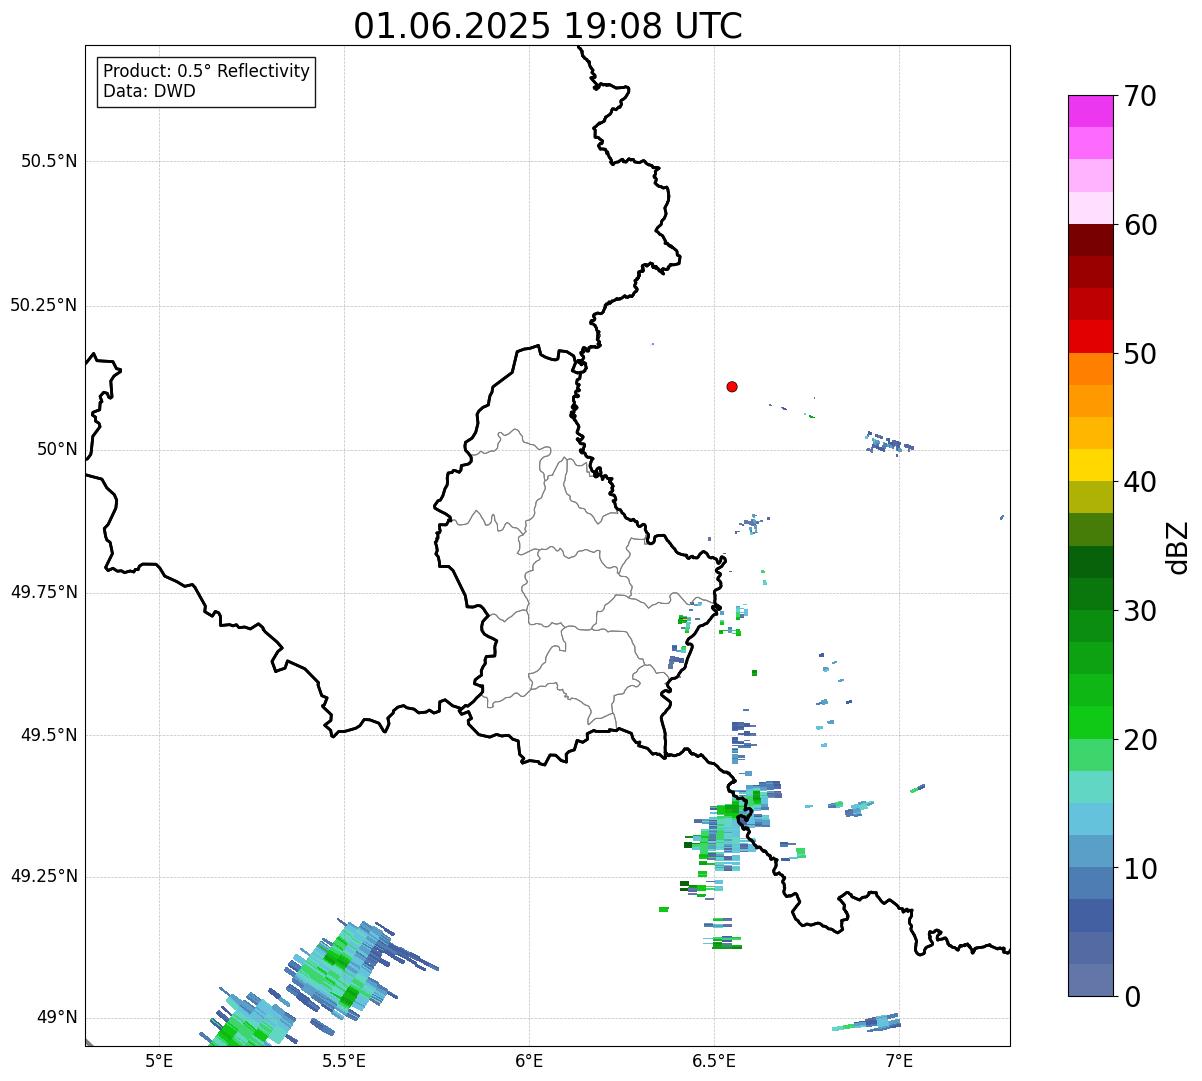1202x1081 pixels.
Task: Click the '50°N' latitude label
Action: (57, 449)
